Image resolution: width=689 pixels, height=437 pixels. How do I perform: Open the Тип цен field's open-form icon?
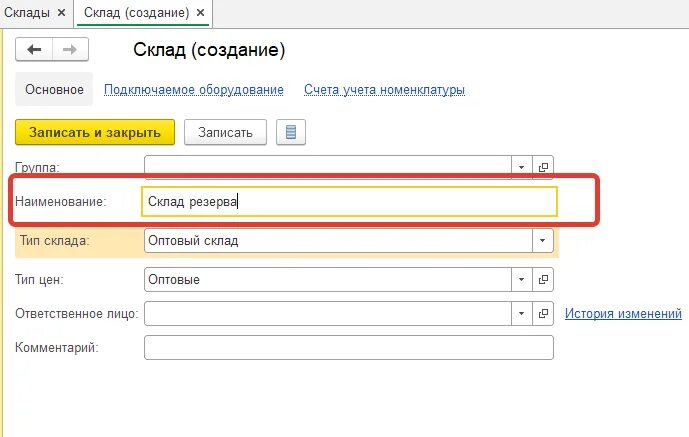pos(543,279)
